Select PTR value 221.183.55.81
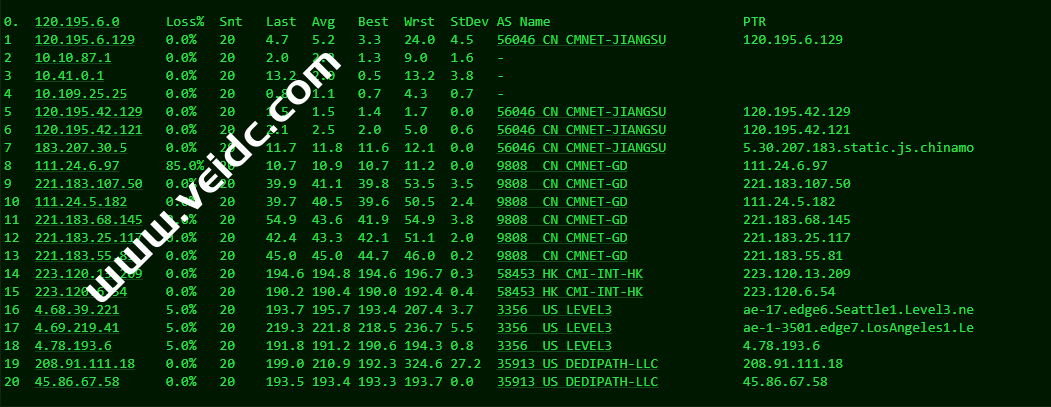The width and height of the screenshot is (1051, 407). point(793,255)
